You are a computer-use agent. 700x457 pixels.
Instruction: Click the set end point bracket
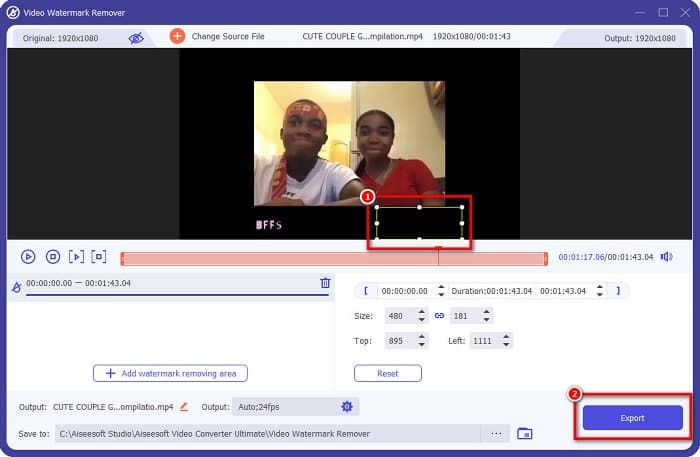(618, 291)
